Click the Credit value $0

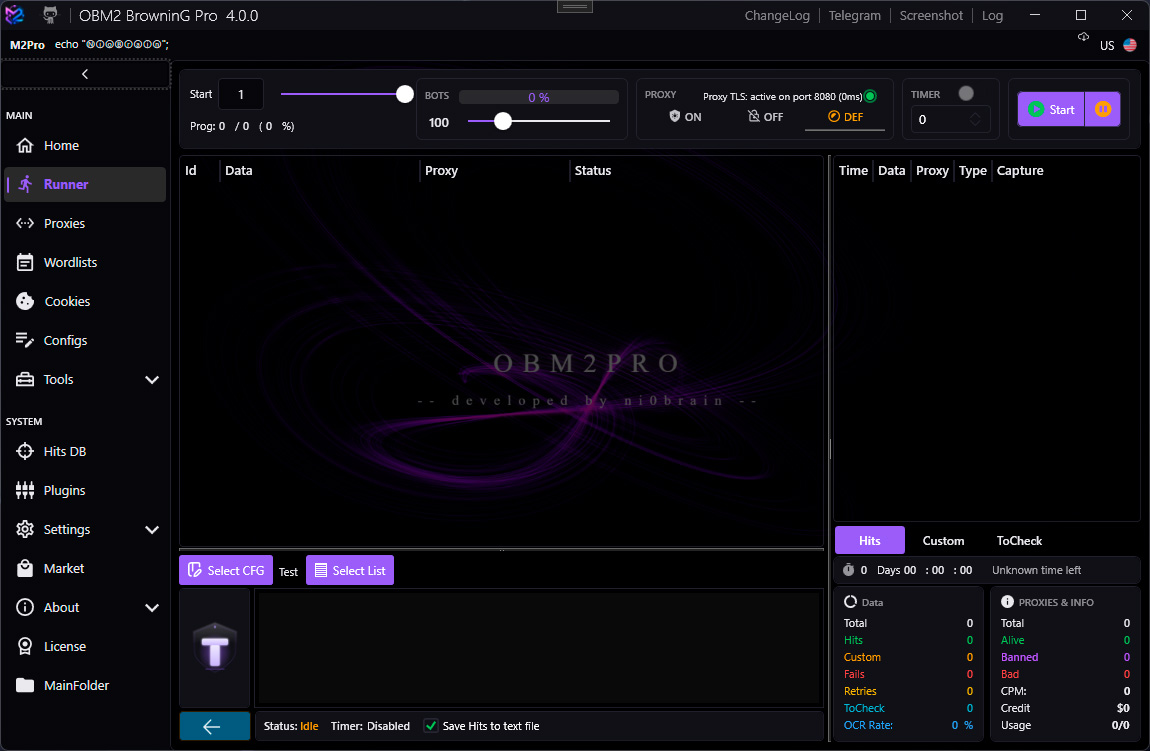(1123, 708)
